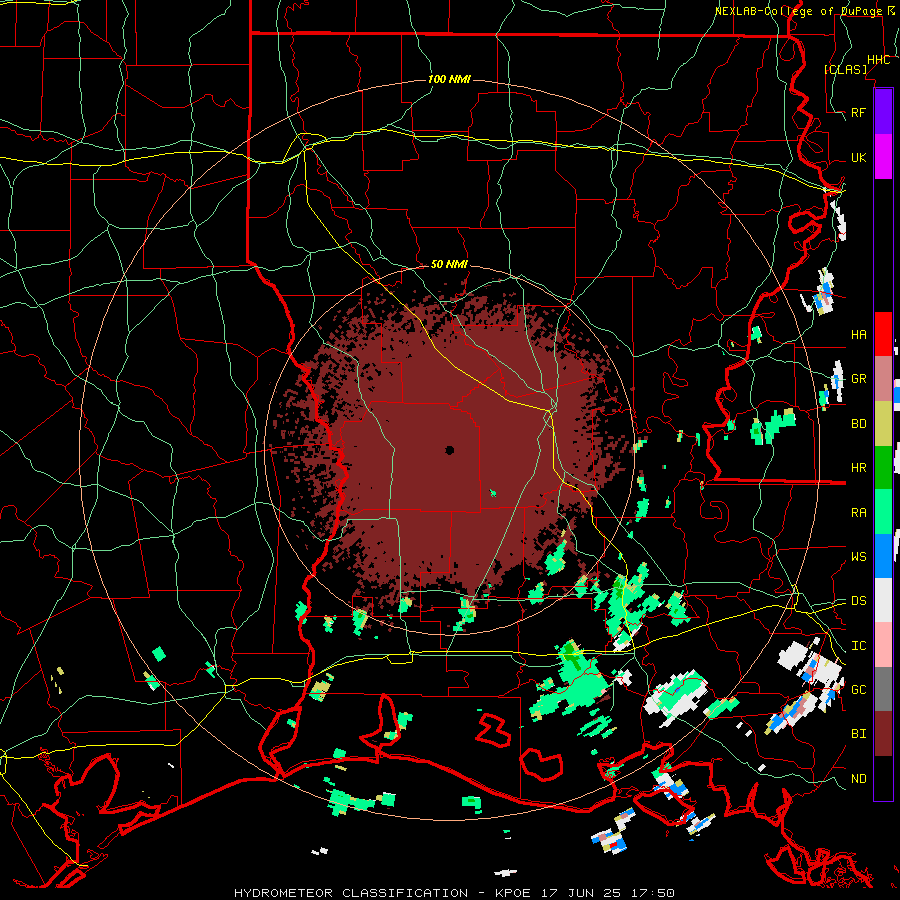Click the RA legend label

click(858, 512)
